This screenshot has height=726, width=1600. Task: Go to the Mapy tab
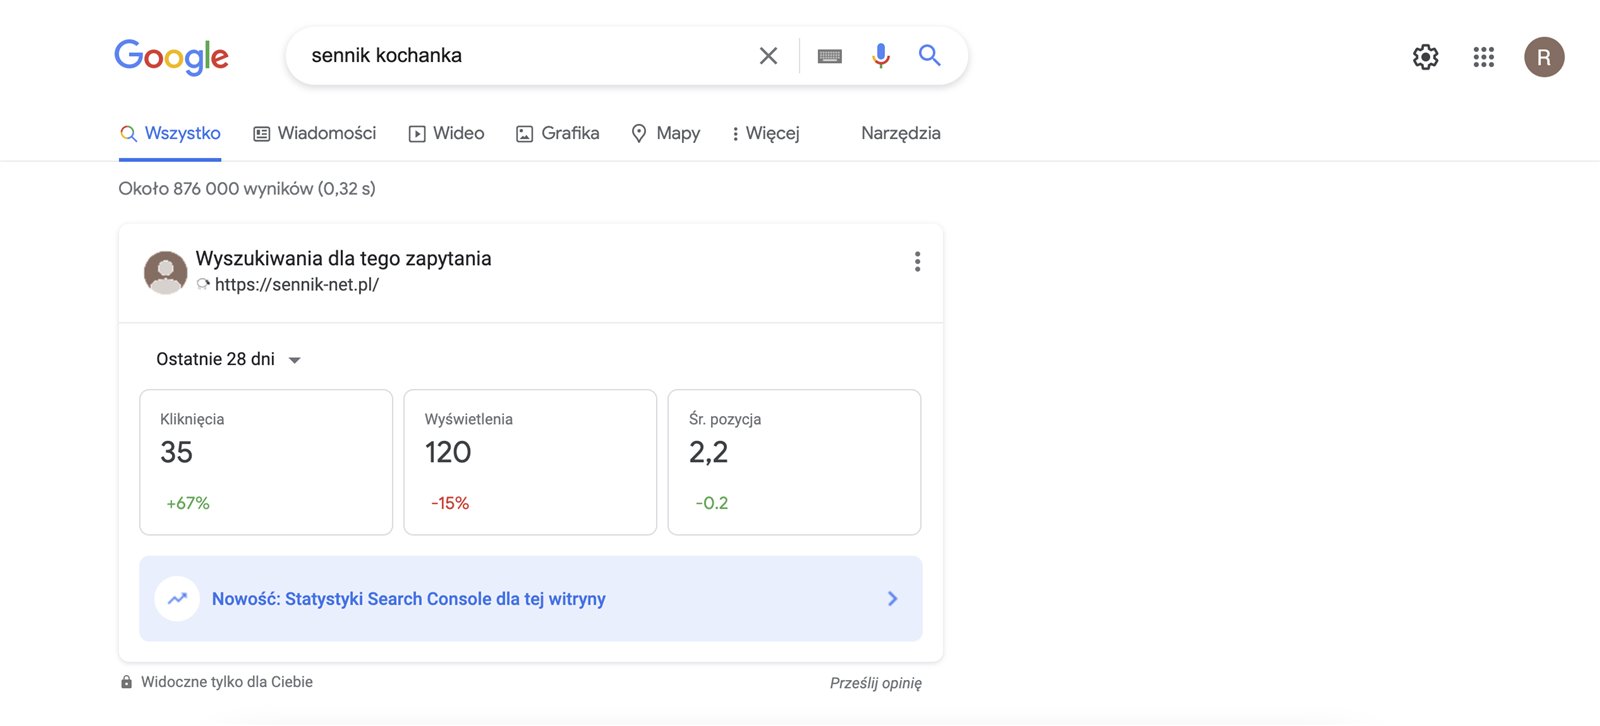pyautogui.click(x=666, y=134)
